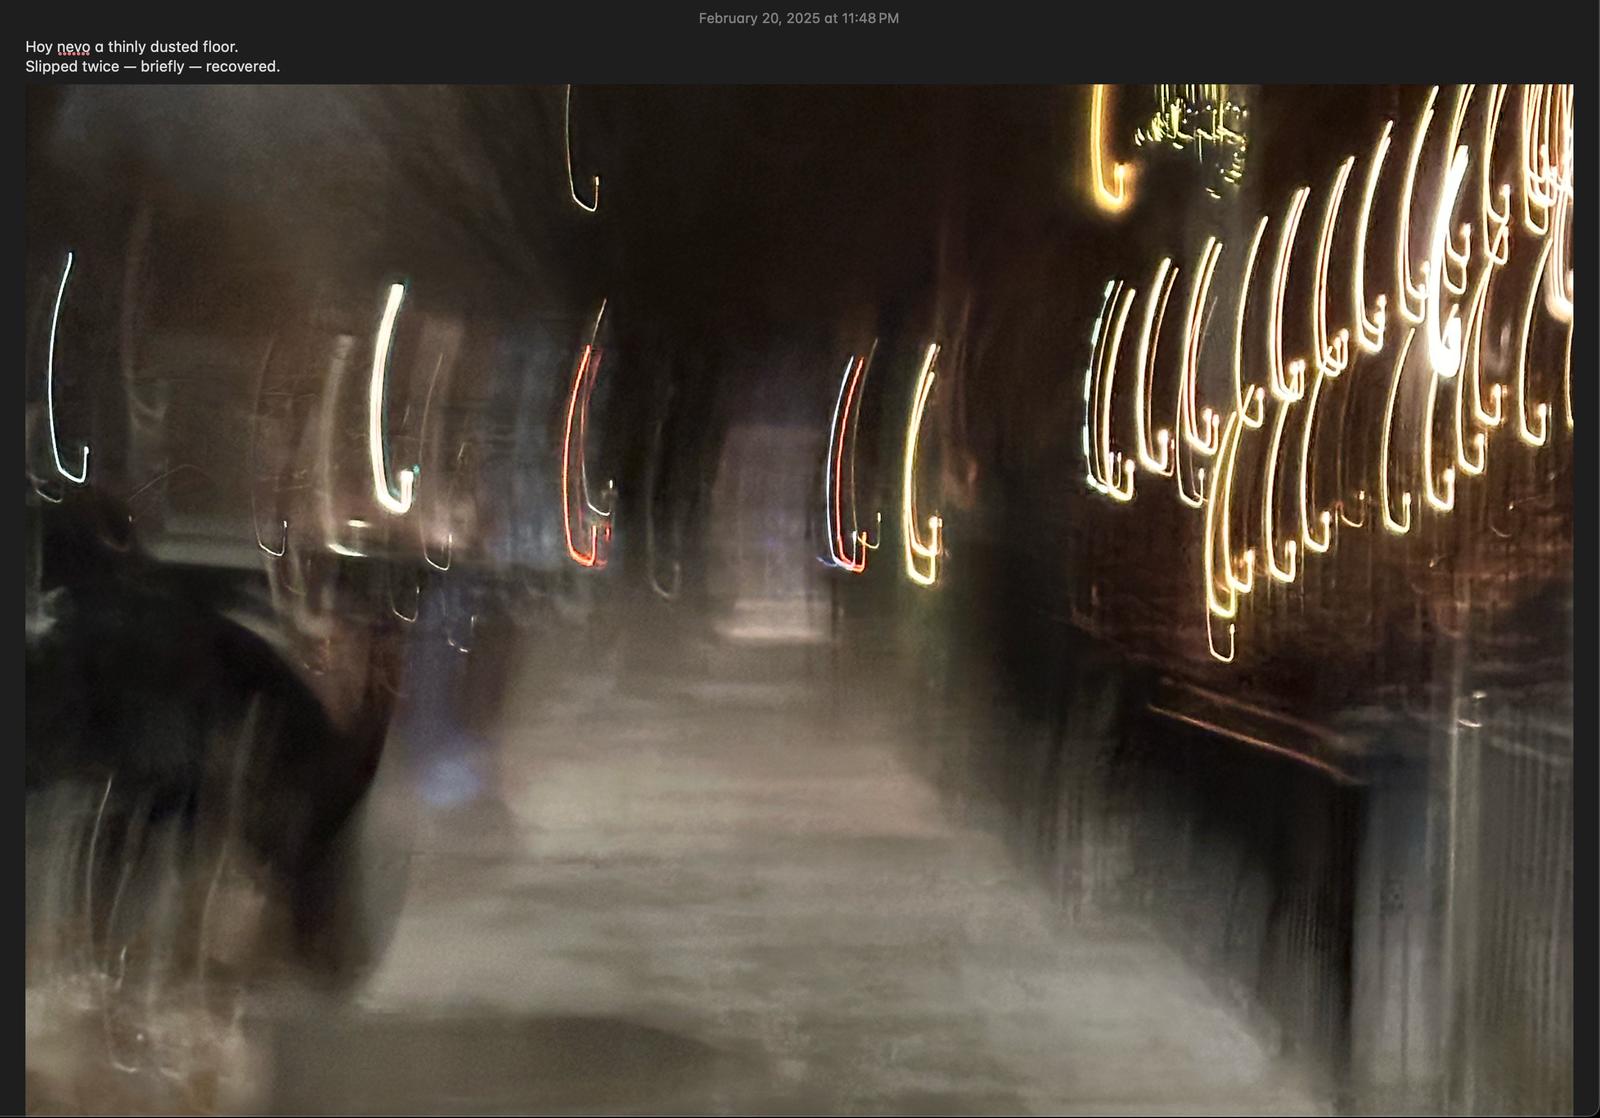Click the word "briefly" in the note

[162, 67]
